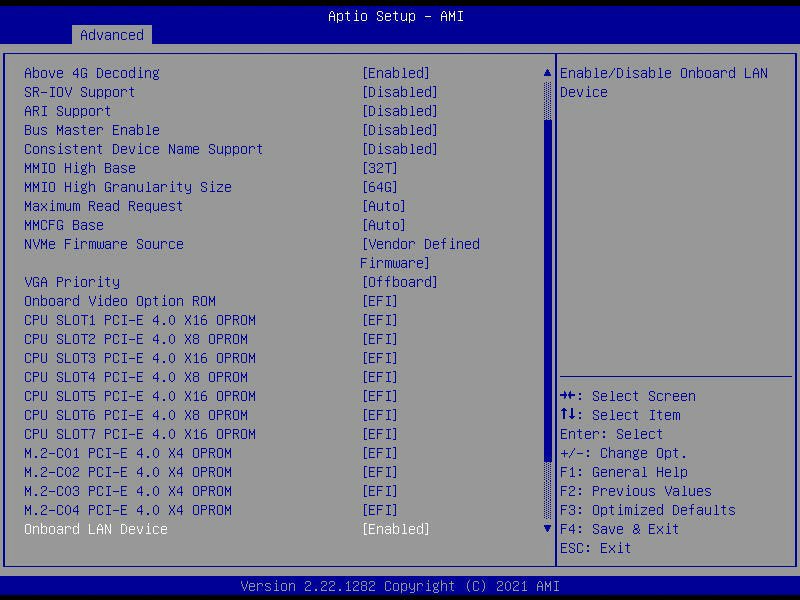This screenshot has height=600, width=800.
Task: Toggle SR-IOV Support [Disabled] value
Action: click(x=399, y=92)
